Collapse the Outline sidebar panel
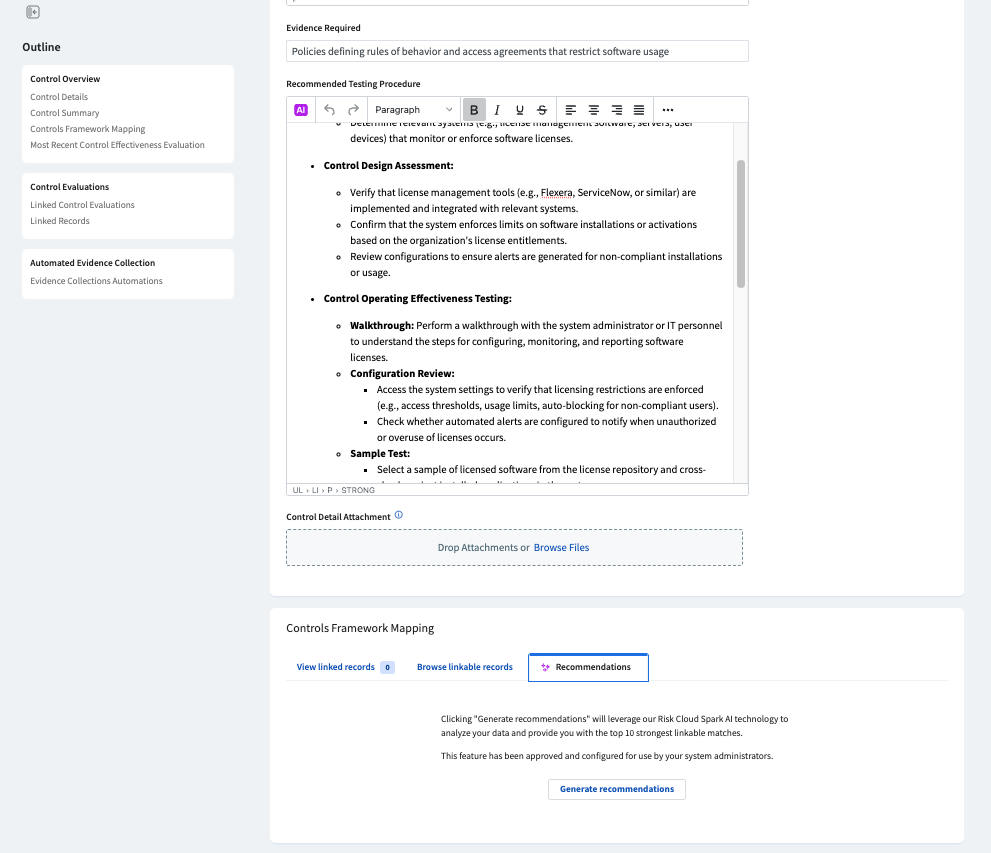Screen dimensions: 991x853 pos(33,12)
